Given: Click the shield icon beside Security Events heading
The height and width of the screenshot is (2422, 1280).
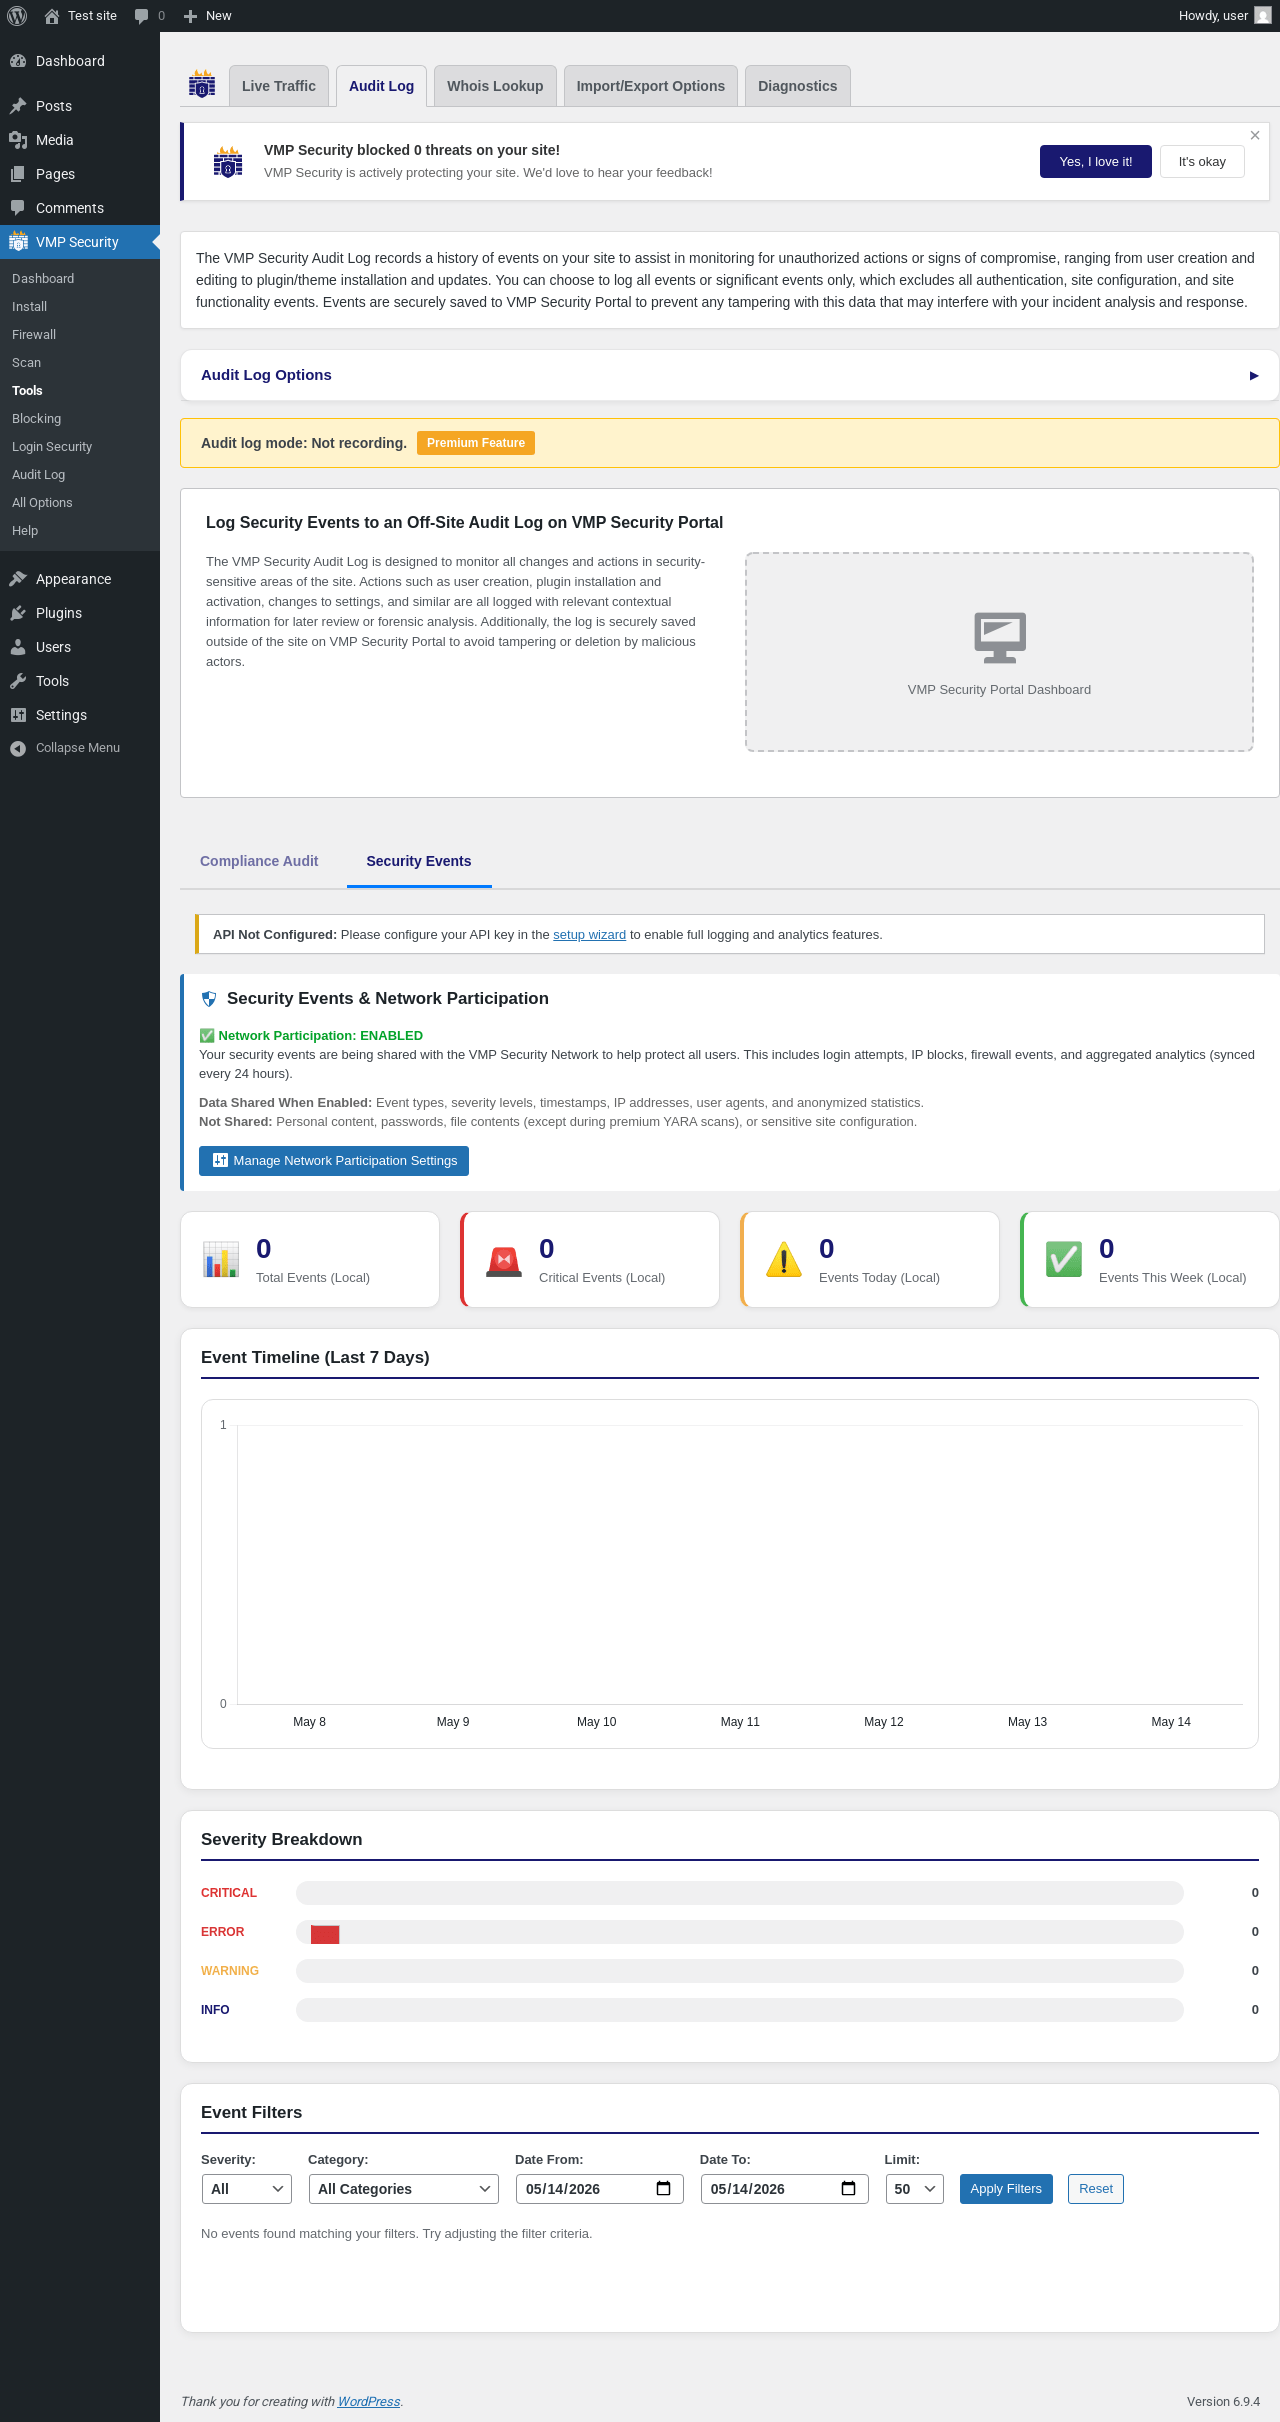Looking at the screenshot, I should pos(209,999).
